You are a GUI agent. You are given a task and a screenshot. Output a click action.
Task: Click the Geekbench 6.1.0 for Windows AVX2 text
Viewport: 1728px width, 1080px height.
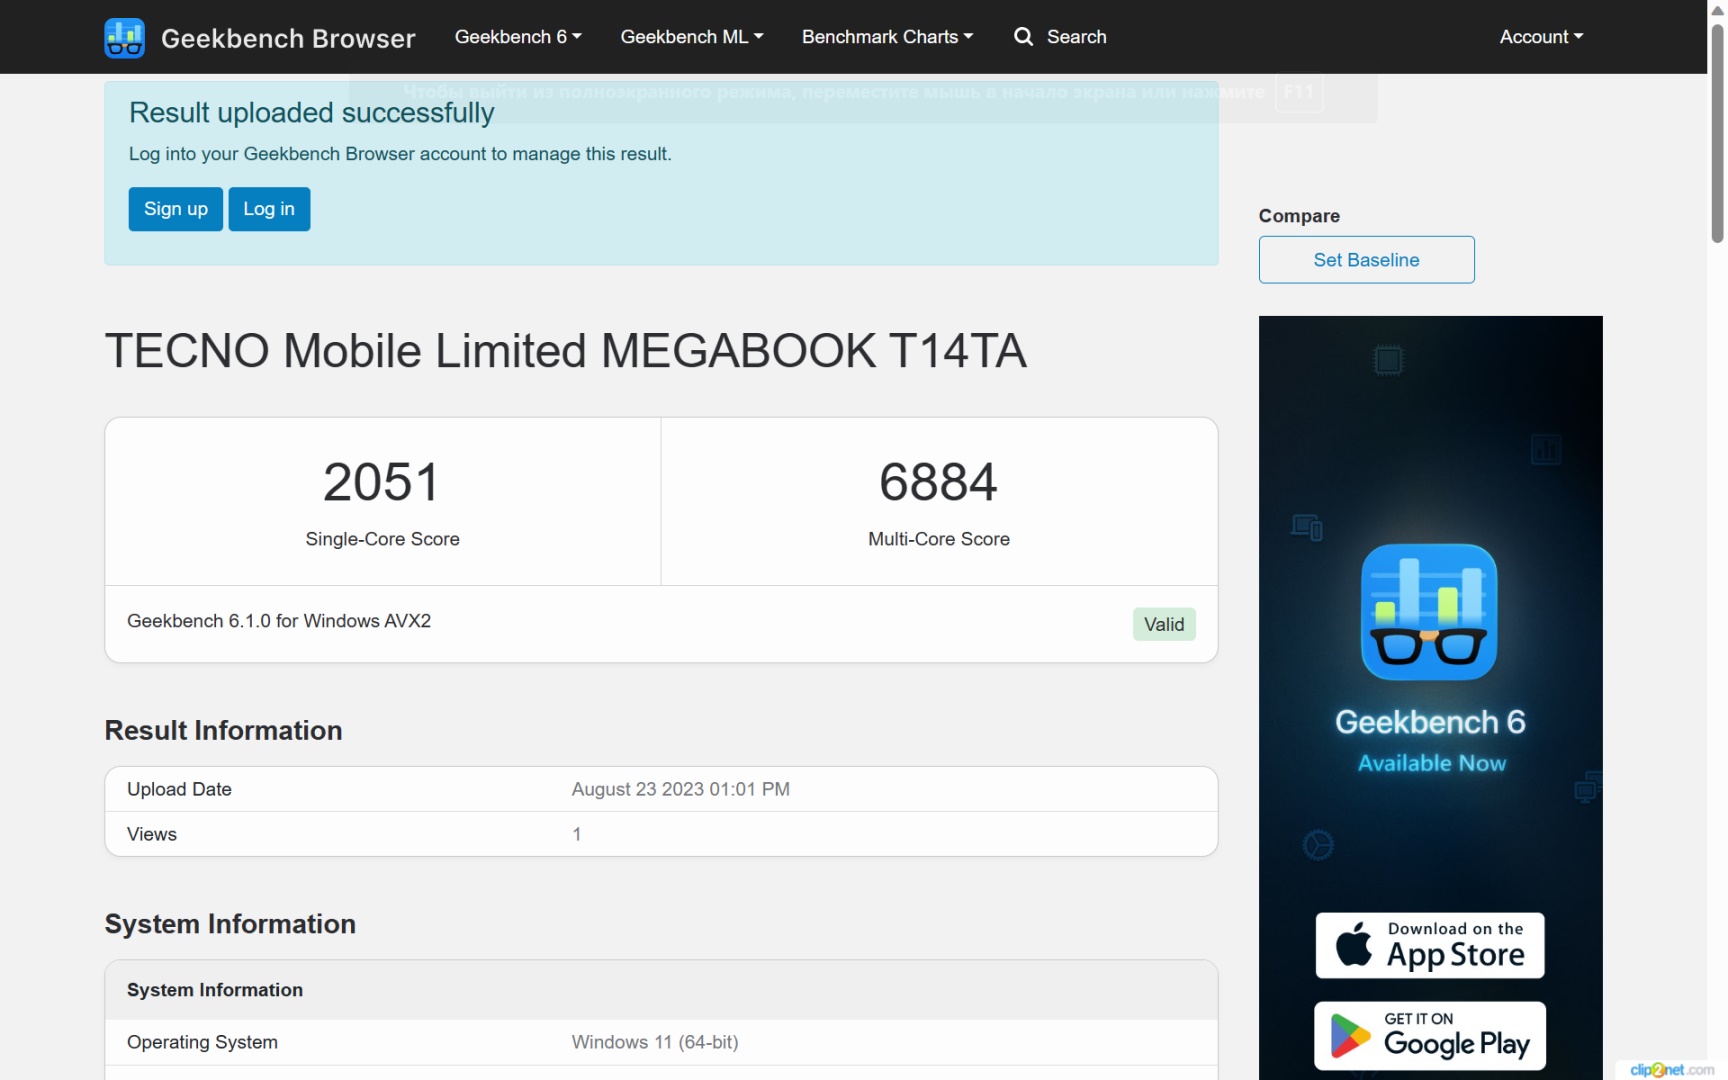279,621
